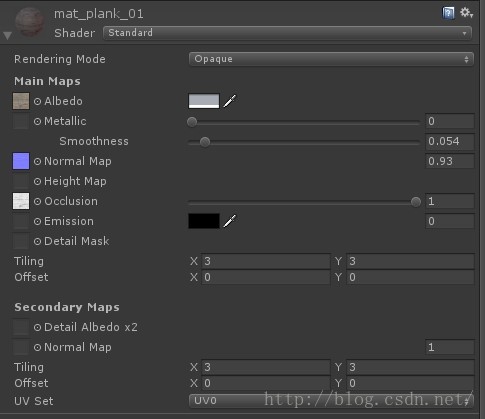Click the empty secondary Normal Map texture slot

21,347
